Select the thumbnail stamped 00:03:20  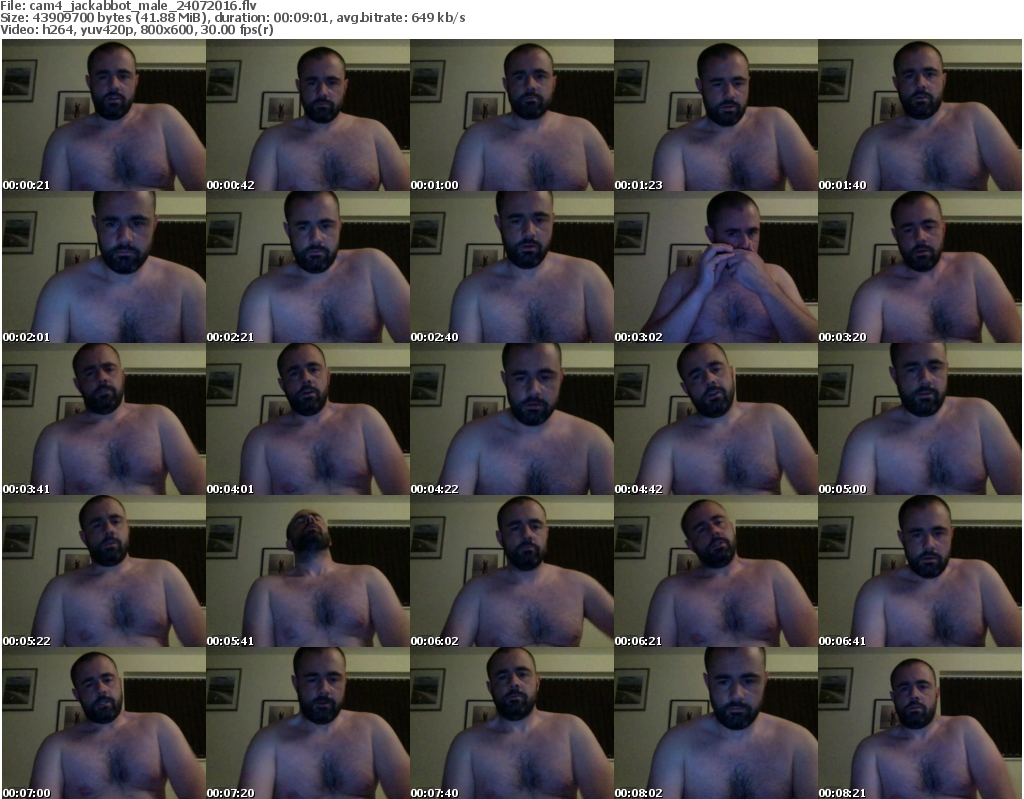pos(920,267)
